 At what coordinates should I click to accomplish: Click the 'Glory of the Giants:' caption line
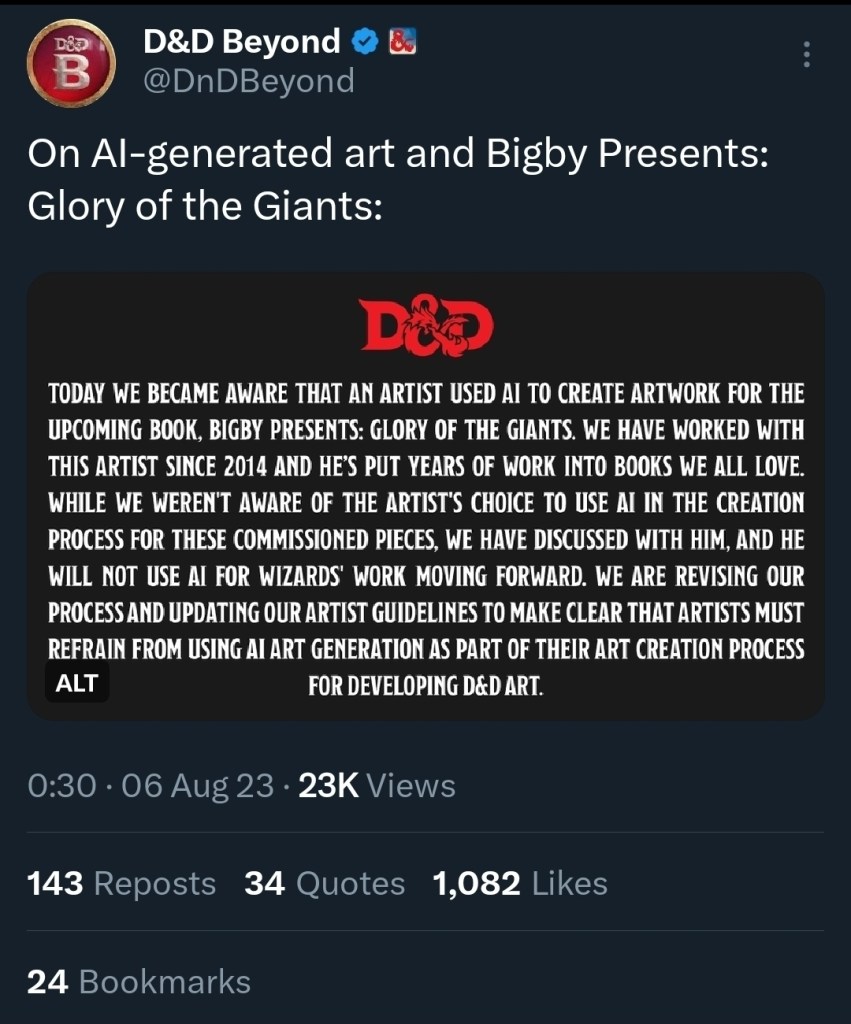[x=204, y=207]
